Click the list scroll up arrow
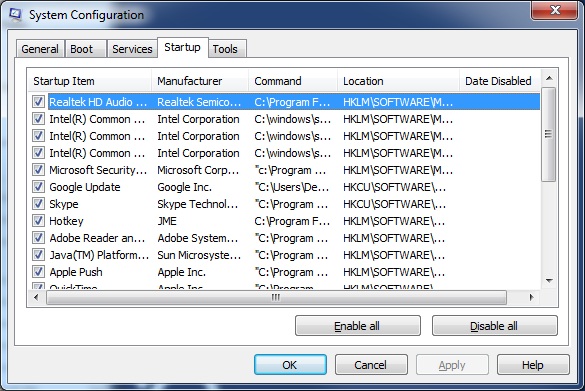Image resolution: width=585 pixels, height=391 pixels. 549,78
